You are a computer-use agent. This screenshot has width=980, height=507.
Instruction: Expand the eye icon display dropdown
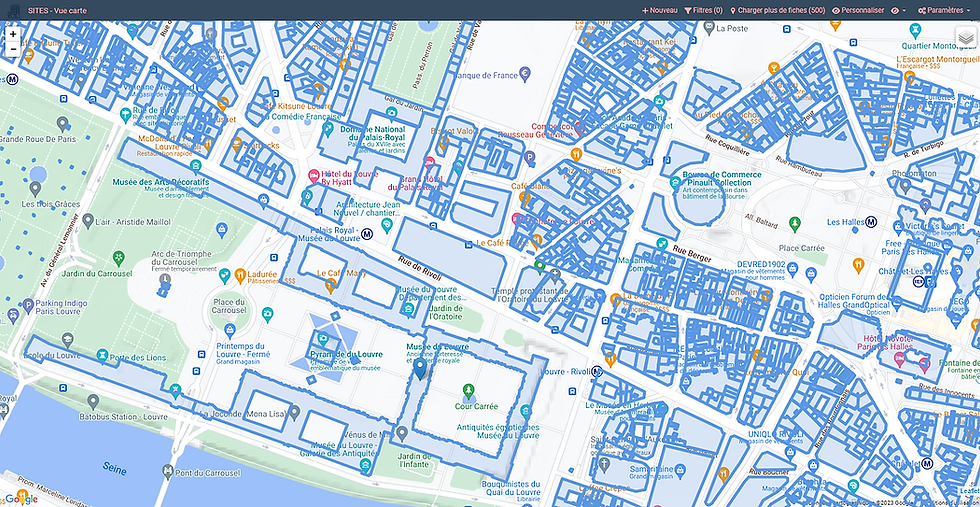click(x=898, y=11)
